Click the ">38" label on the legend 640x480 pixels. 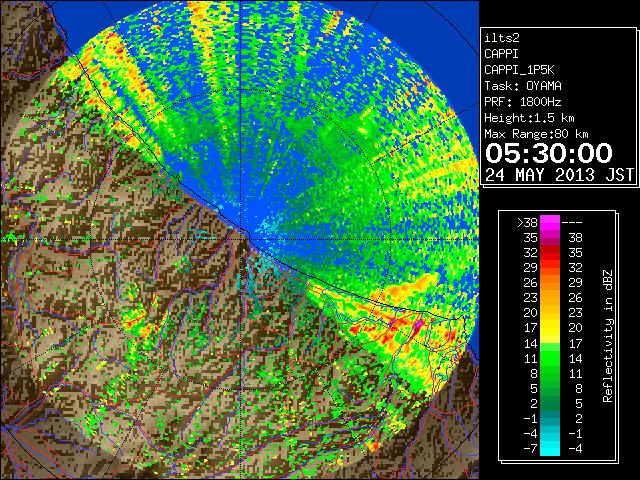click(x=527, y=223)
